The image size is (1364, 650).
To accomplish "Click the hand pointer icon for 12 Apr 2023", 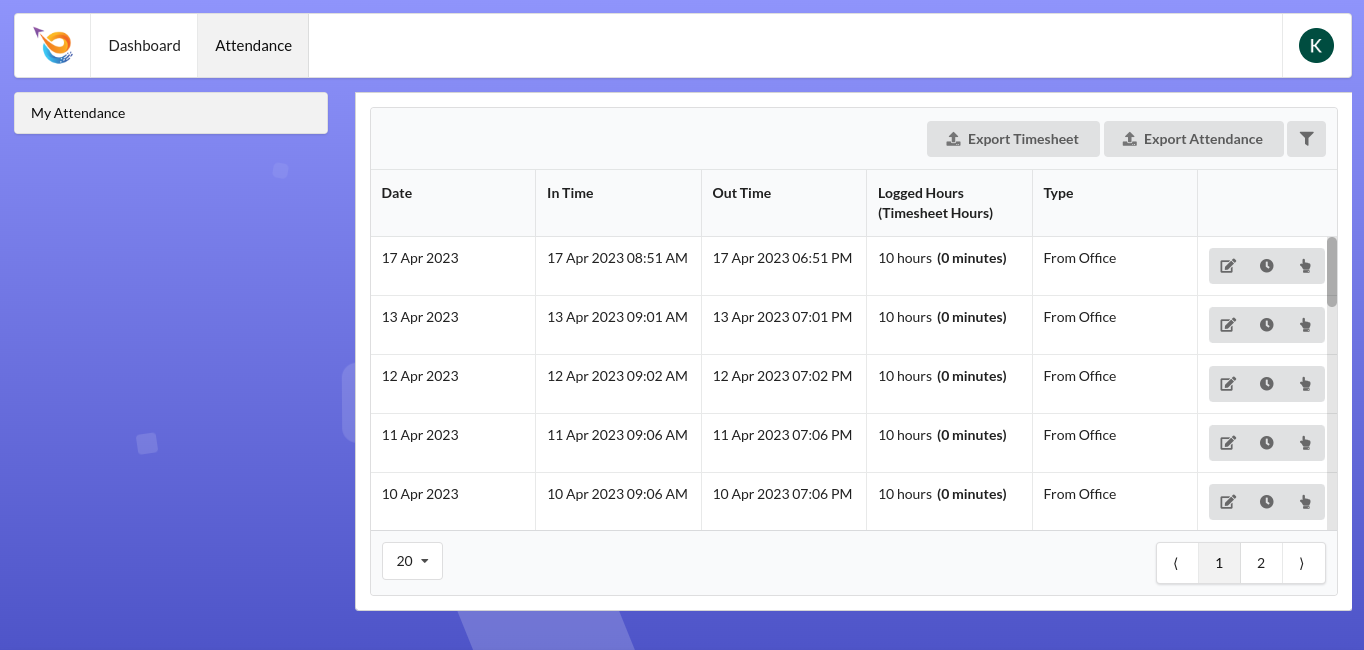I will tap(1305, 384).
